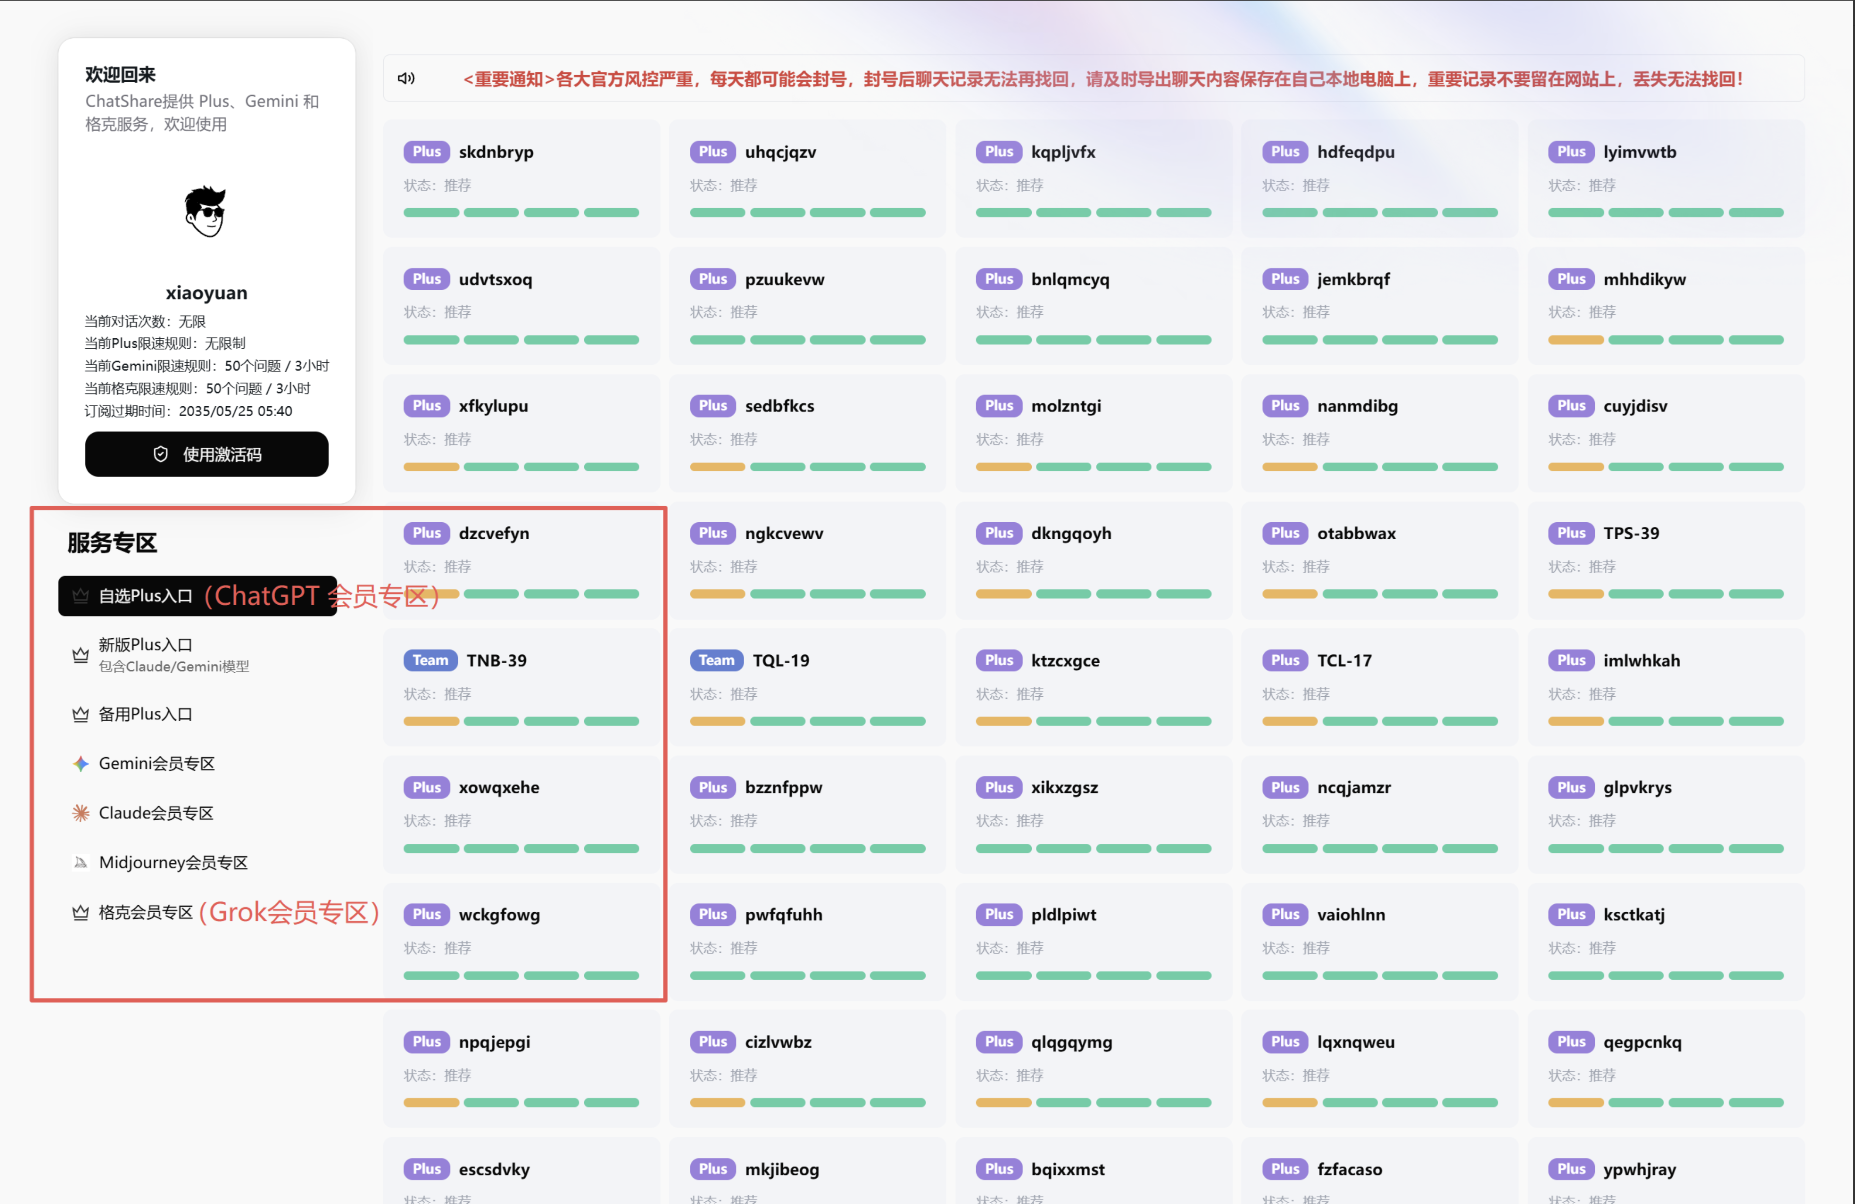
Task: Select the TNB-39 Team account card
Action: tap(521, 687)
